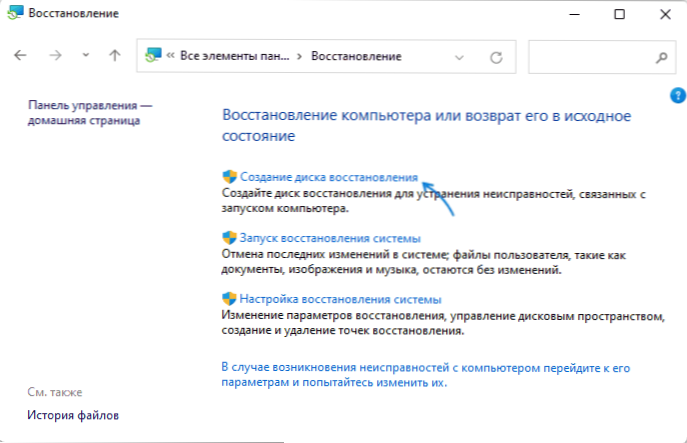Open История файлов in See also
687x443 pixels.
tap(73, 415)
